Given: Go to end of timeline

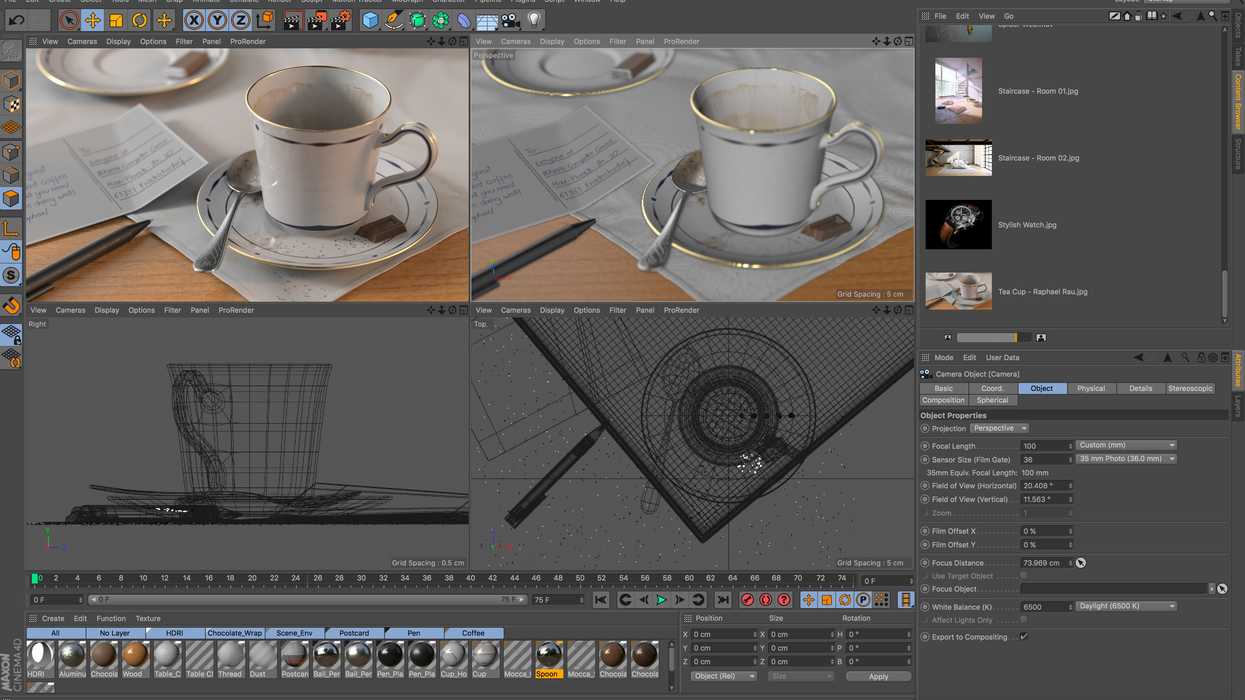Looking at the screenshot, I should coord(722,600).
